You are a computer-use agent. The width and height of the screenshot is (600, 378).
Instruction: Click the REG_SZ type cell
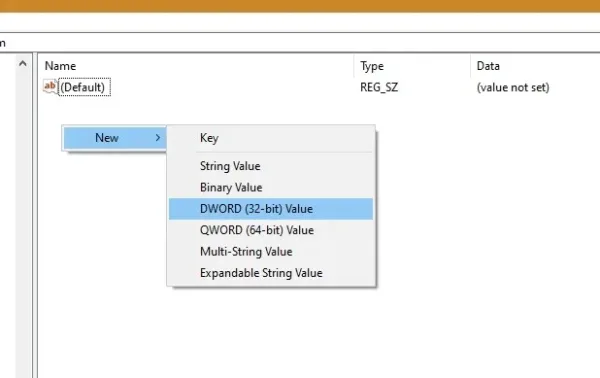(379, 87)
